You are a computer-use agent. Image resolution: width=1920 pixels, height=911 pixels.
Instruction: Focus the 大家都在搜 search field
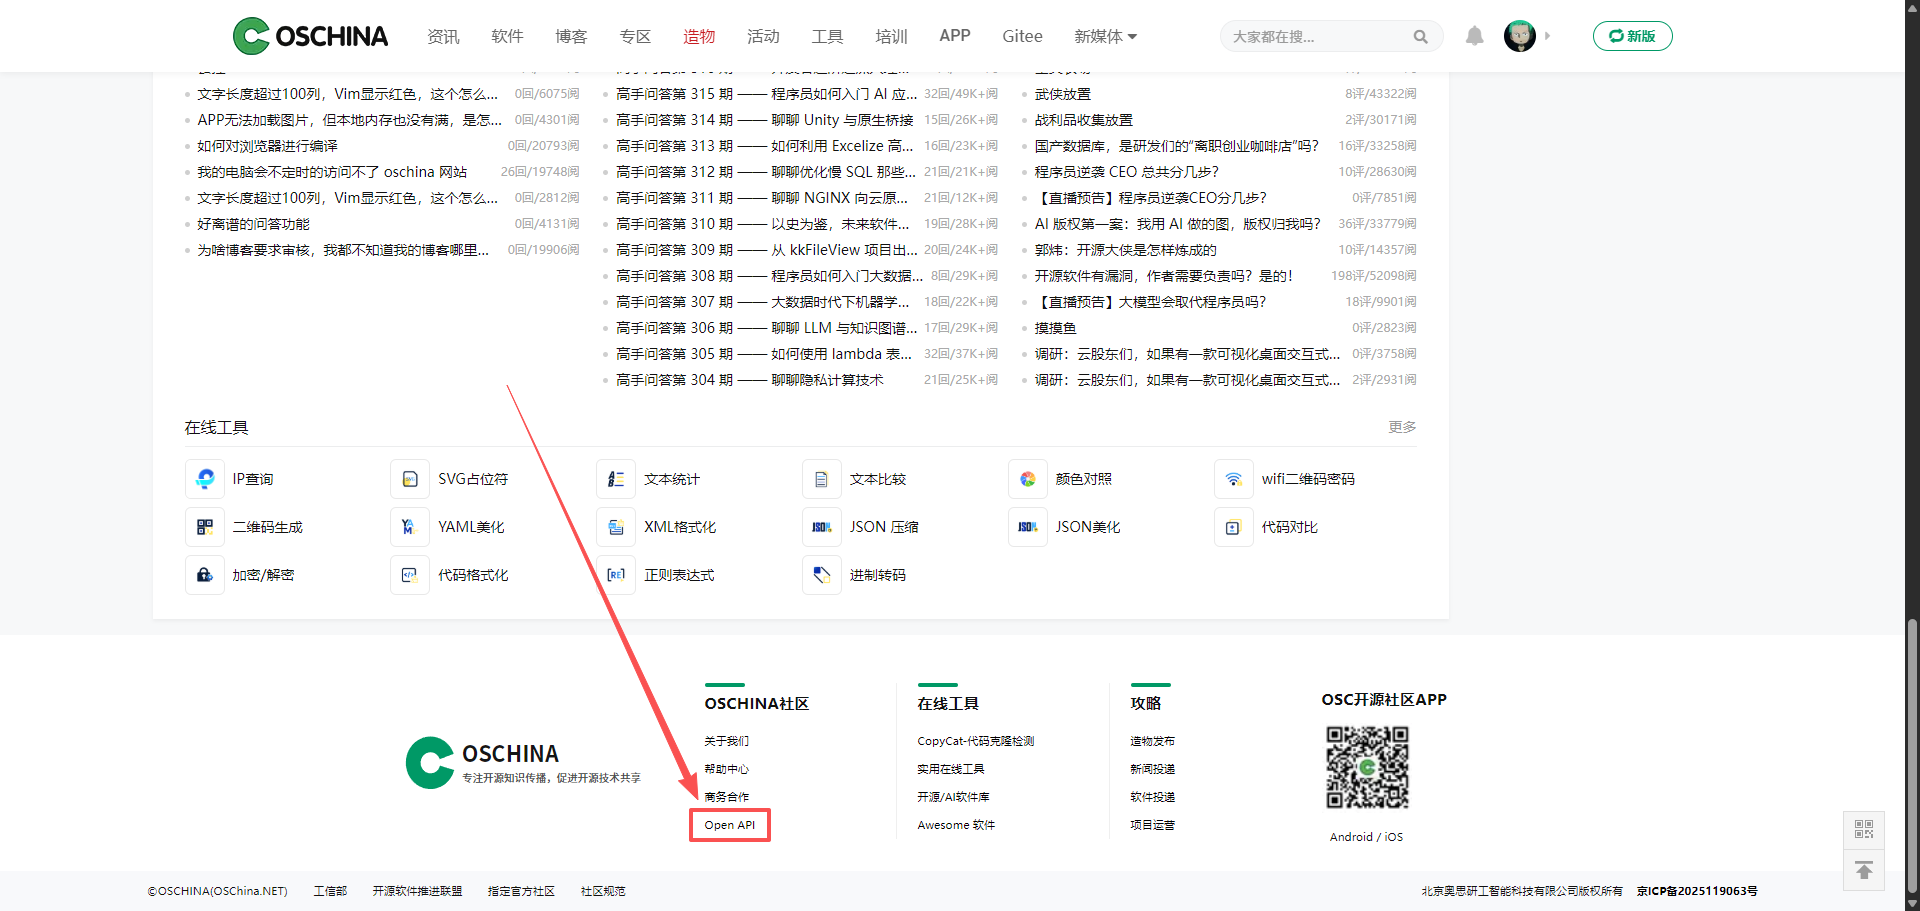1315,37
